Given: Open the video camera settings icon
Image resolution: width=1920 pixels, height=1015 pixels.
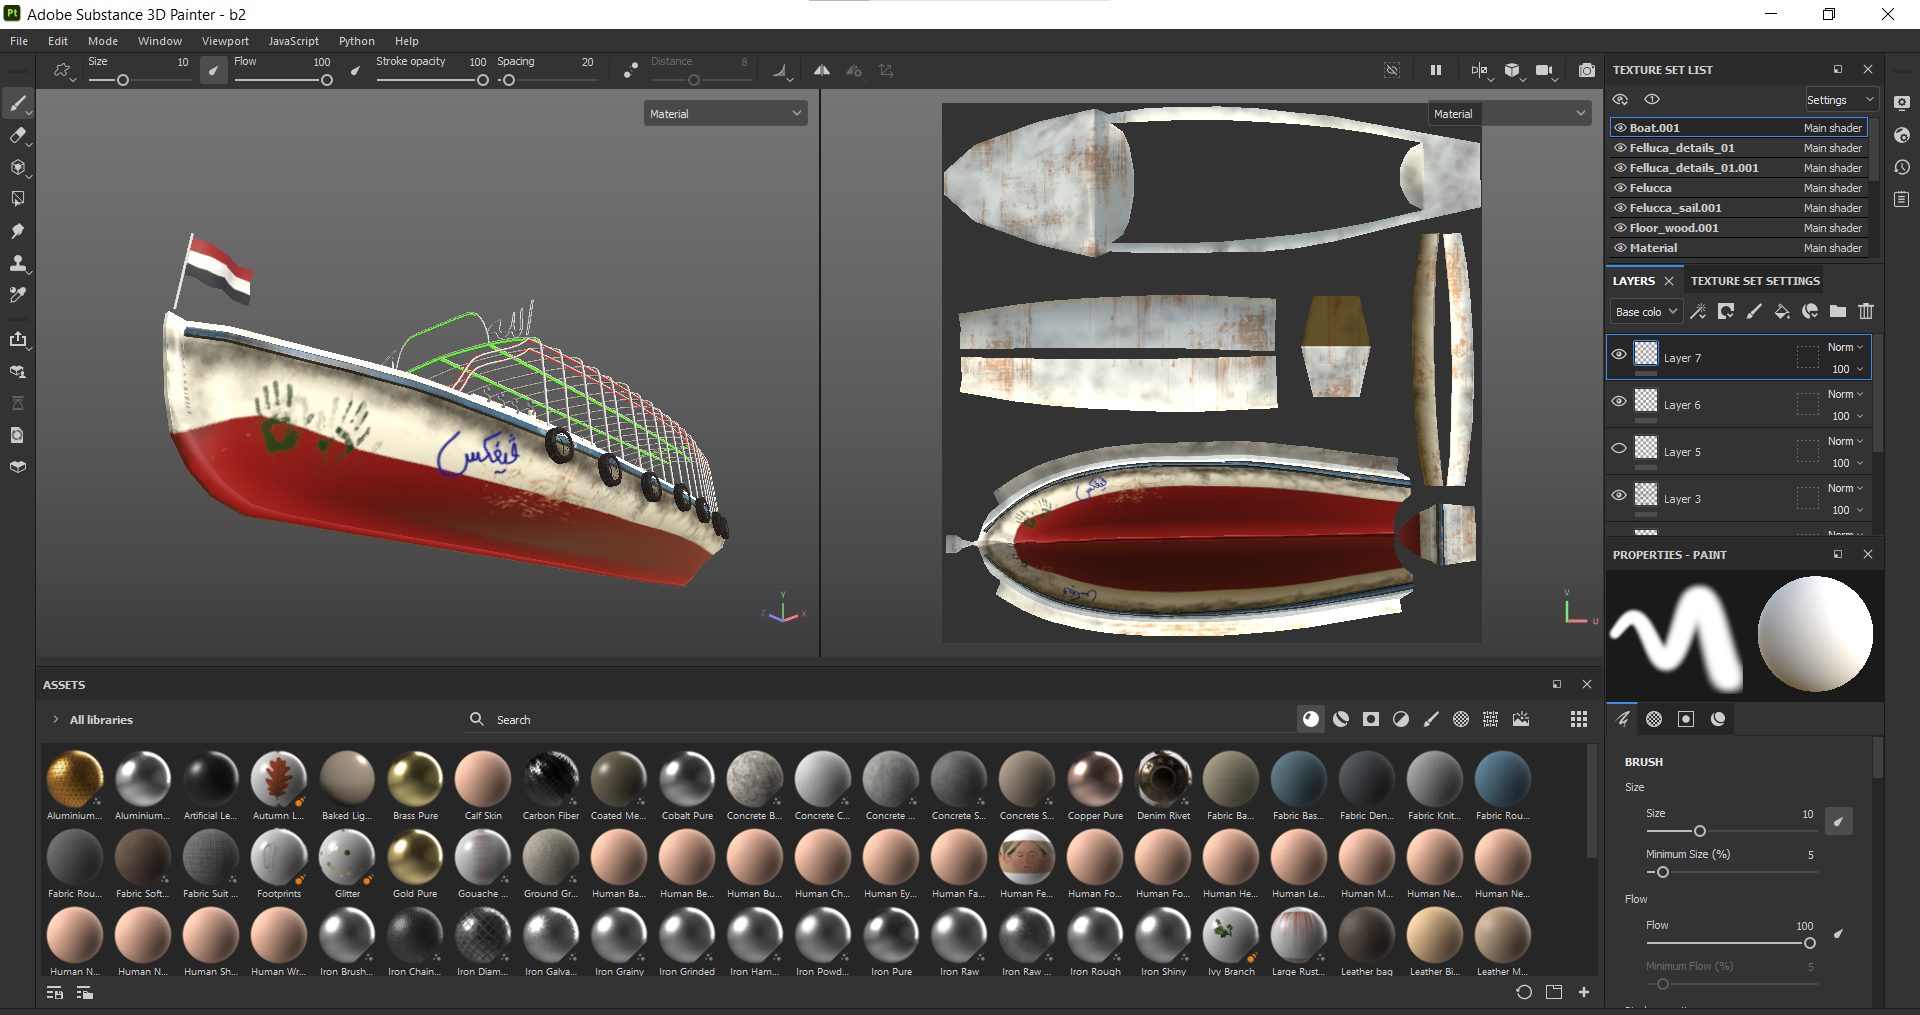Looking at the screenshot, I should [1545, 70].
